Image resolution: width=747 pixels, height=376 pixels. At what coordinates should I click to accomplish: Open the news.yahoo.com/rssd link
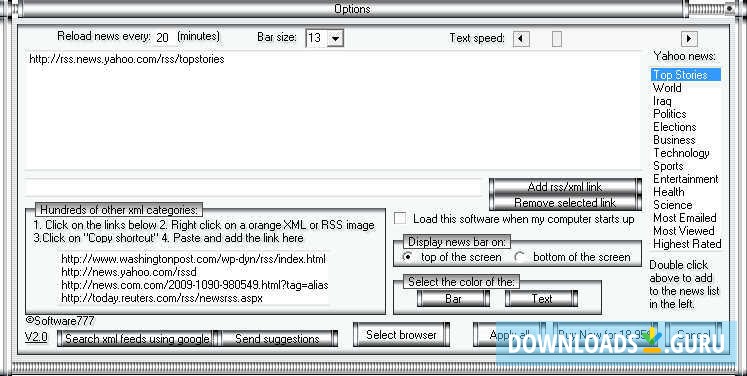pos(129,272)
